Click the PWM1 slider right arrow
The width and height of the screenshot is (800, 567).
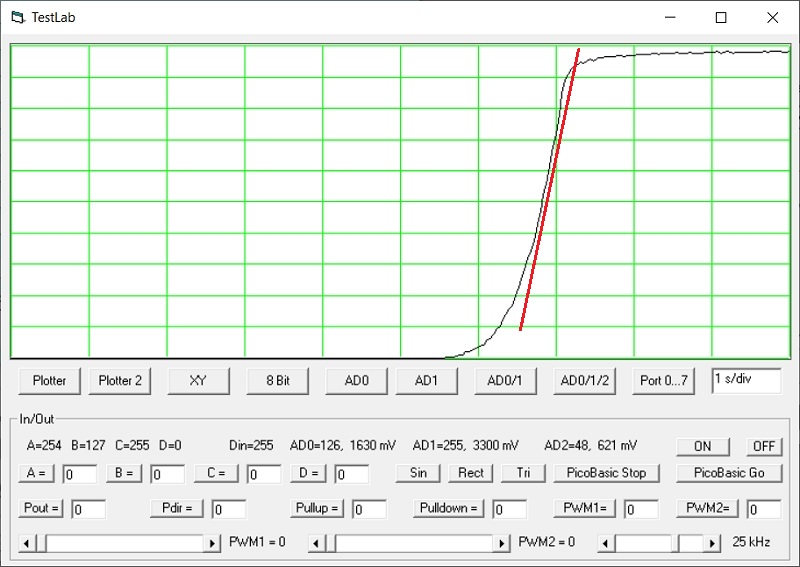(212, 543)
